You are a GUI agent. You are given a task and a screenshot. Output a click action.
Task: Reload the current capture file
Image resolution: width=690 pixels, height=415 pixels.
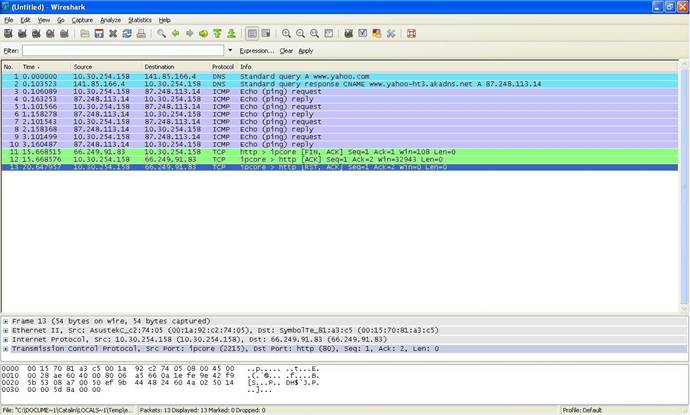tap(127, 33)
